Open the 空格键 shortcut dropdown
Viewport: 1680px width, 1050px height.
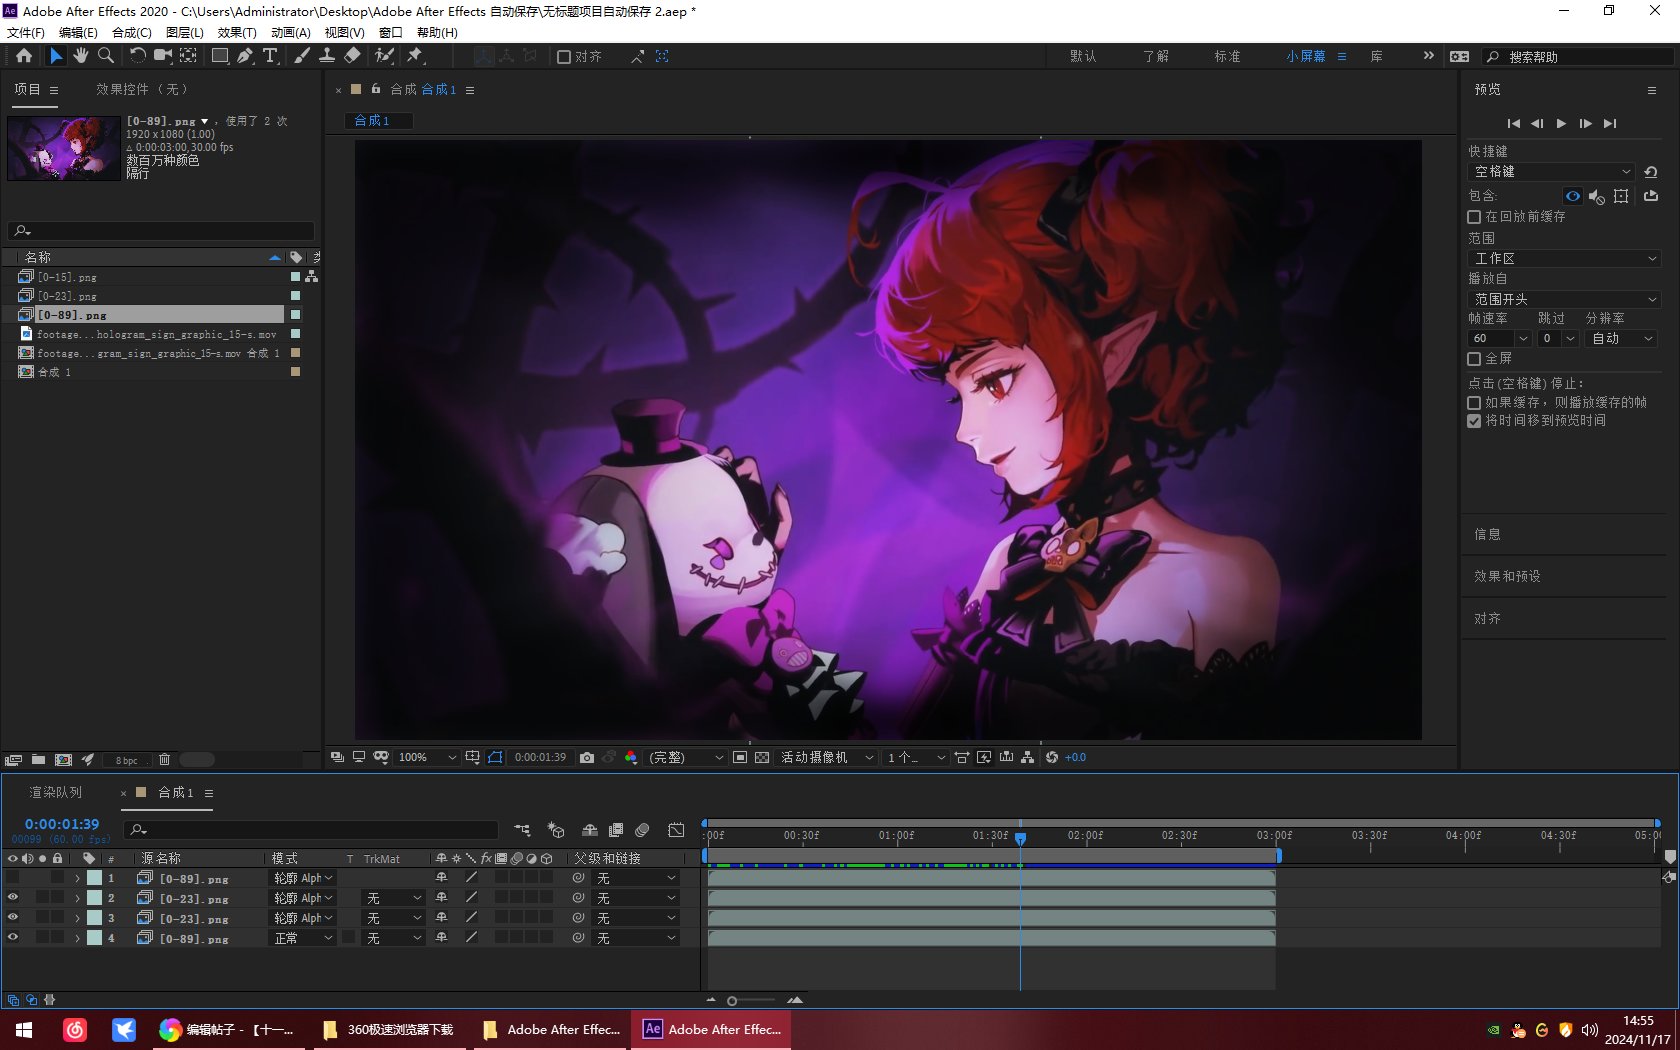pos(1551,172)
